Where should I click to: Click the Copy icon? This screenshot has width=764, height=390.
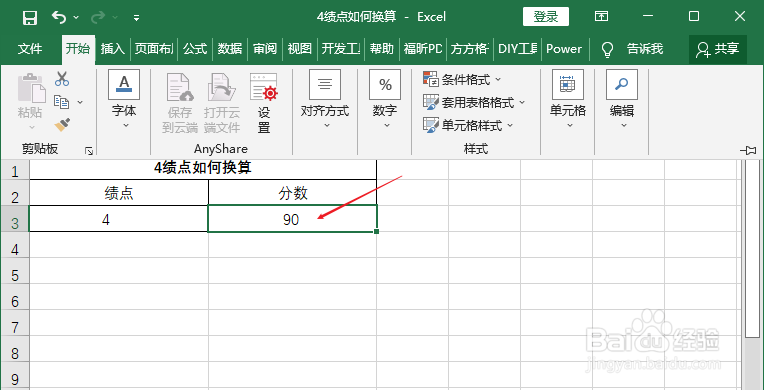click(61, 102)
